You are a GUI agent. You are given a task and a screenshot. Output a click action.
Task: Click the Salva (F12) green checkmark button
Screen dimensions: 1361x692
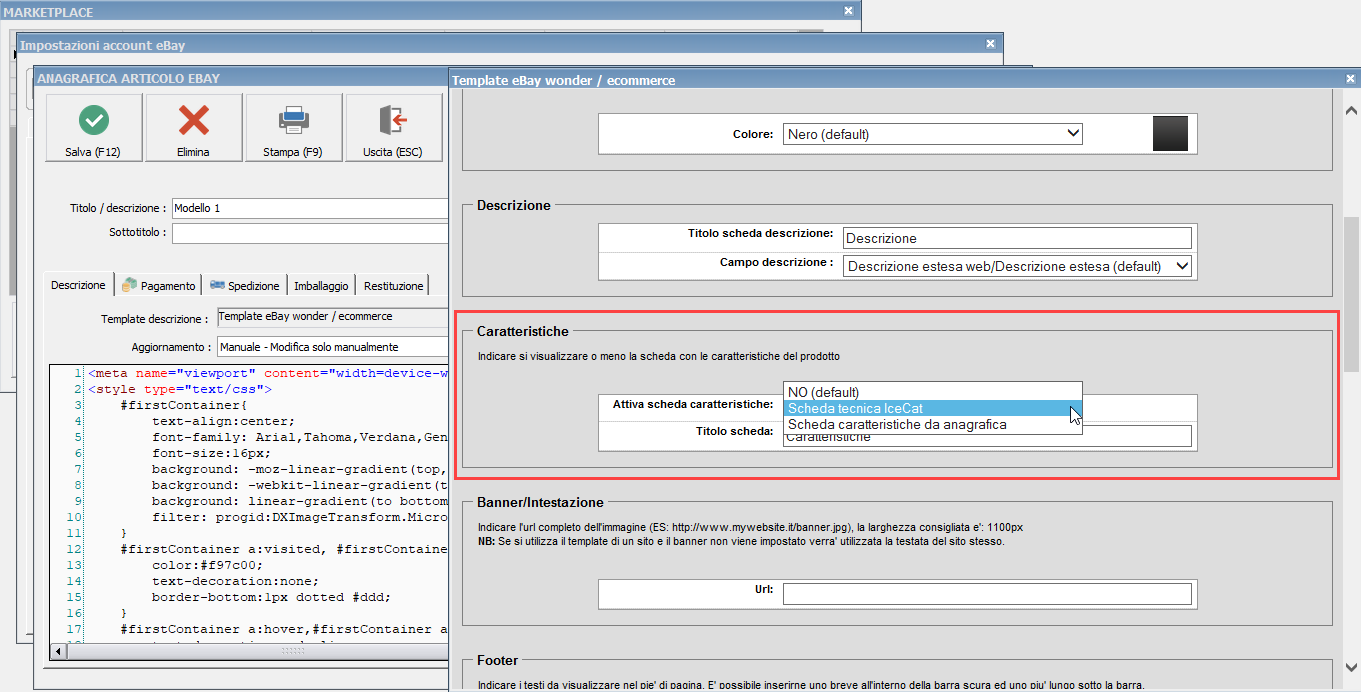click(x=93, y=128)
